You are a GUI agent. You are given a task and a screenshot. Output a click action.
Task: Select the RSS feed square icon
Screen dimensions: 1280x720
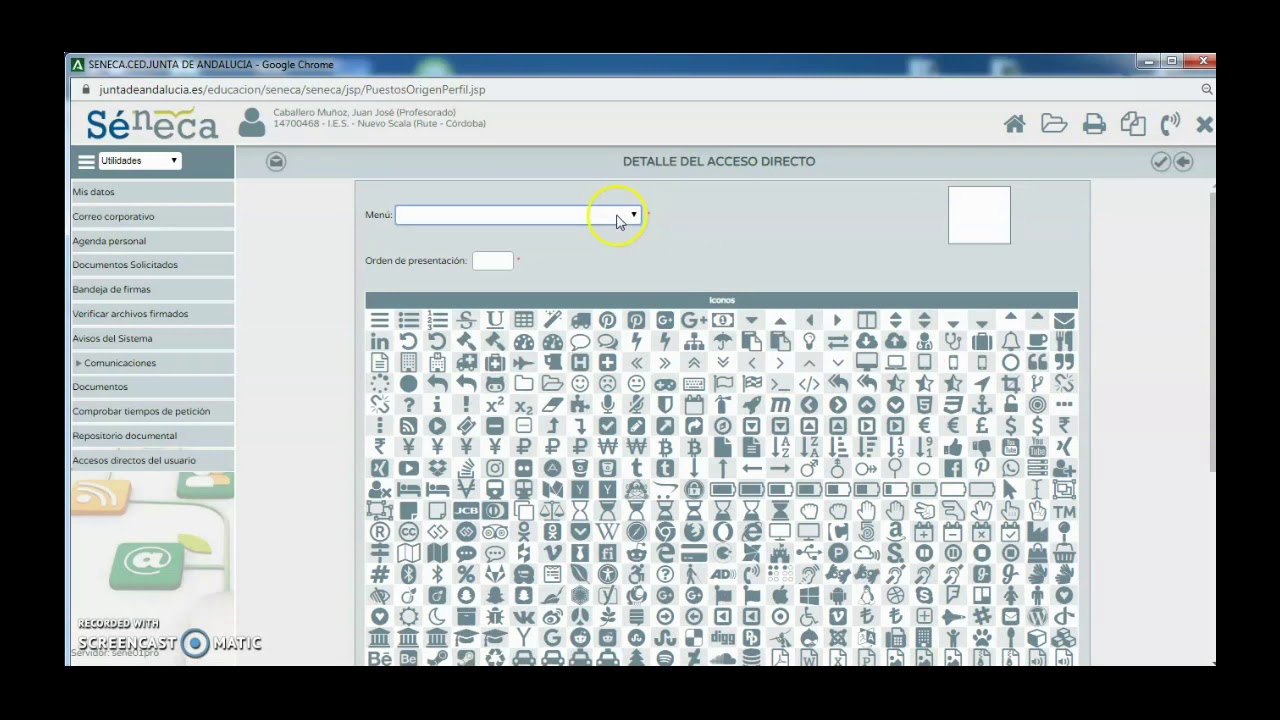[409, 426]
